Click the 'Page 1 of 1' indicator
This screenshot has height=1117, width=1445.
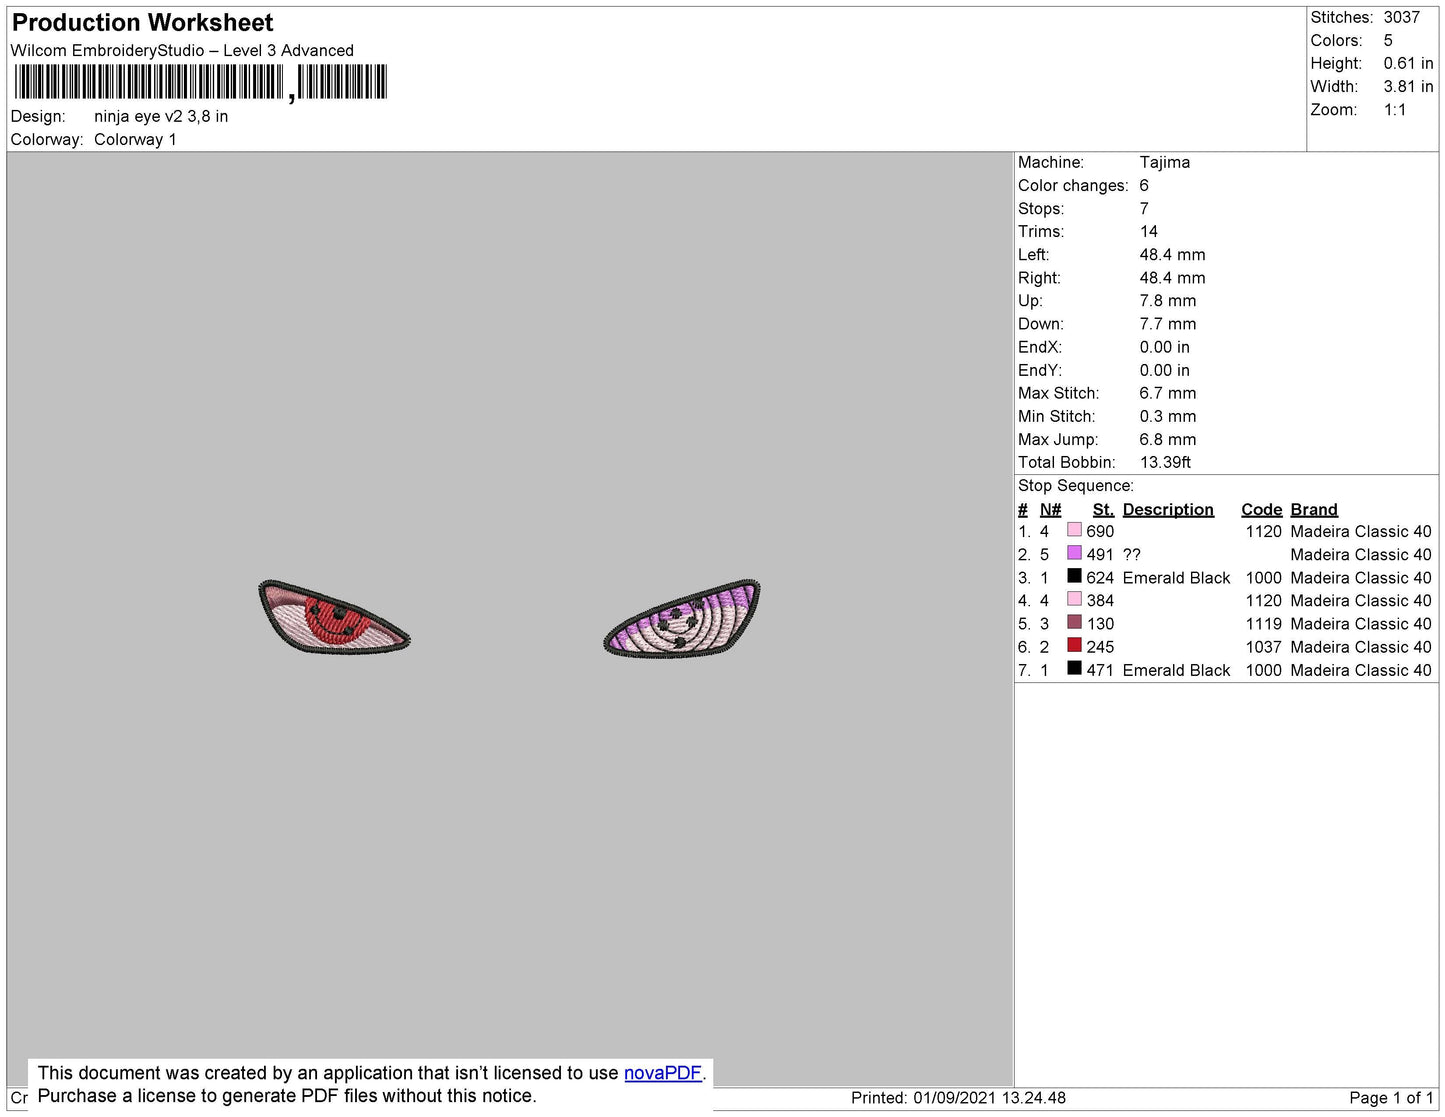[x=1391, y=1098]
